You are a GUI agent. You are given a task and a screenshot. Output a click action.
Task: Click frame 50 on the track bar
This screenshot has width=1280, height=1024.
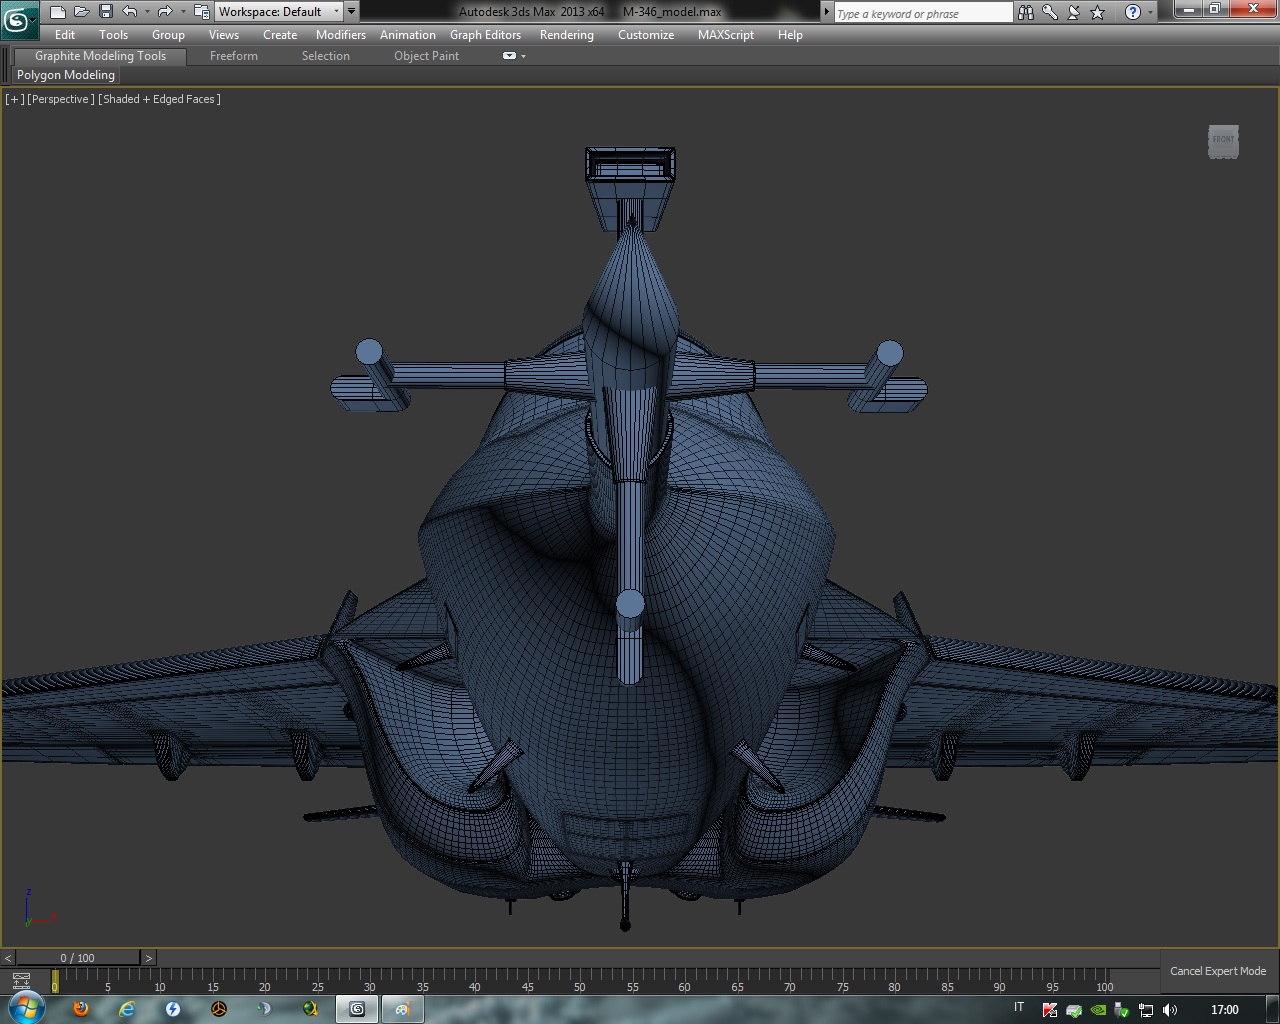(580, 982)
